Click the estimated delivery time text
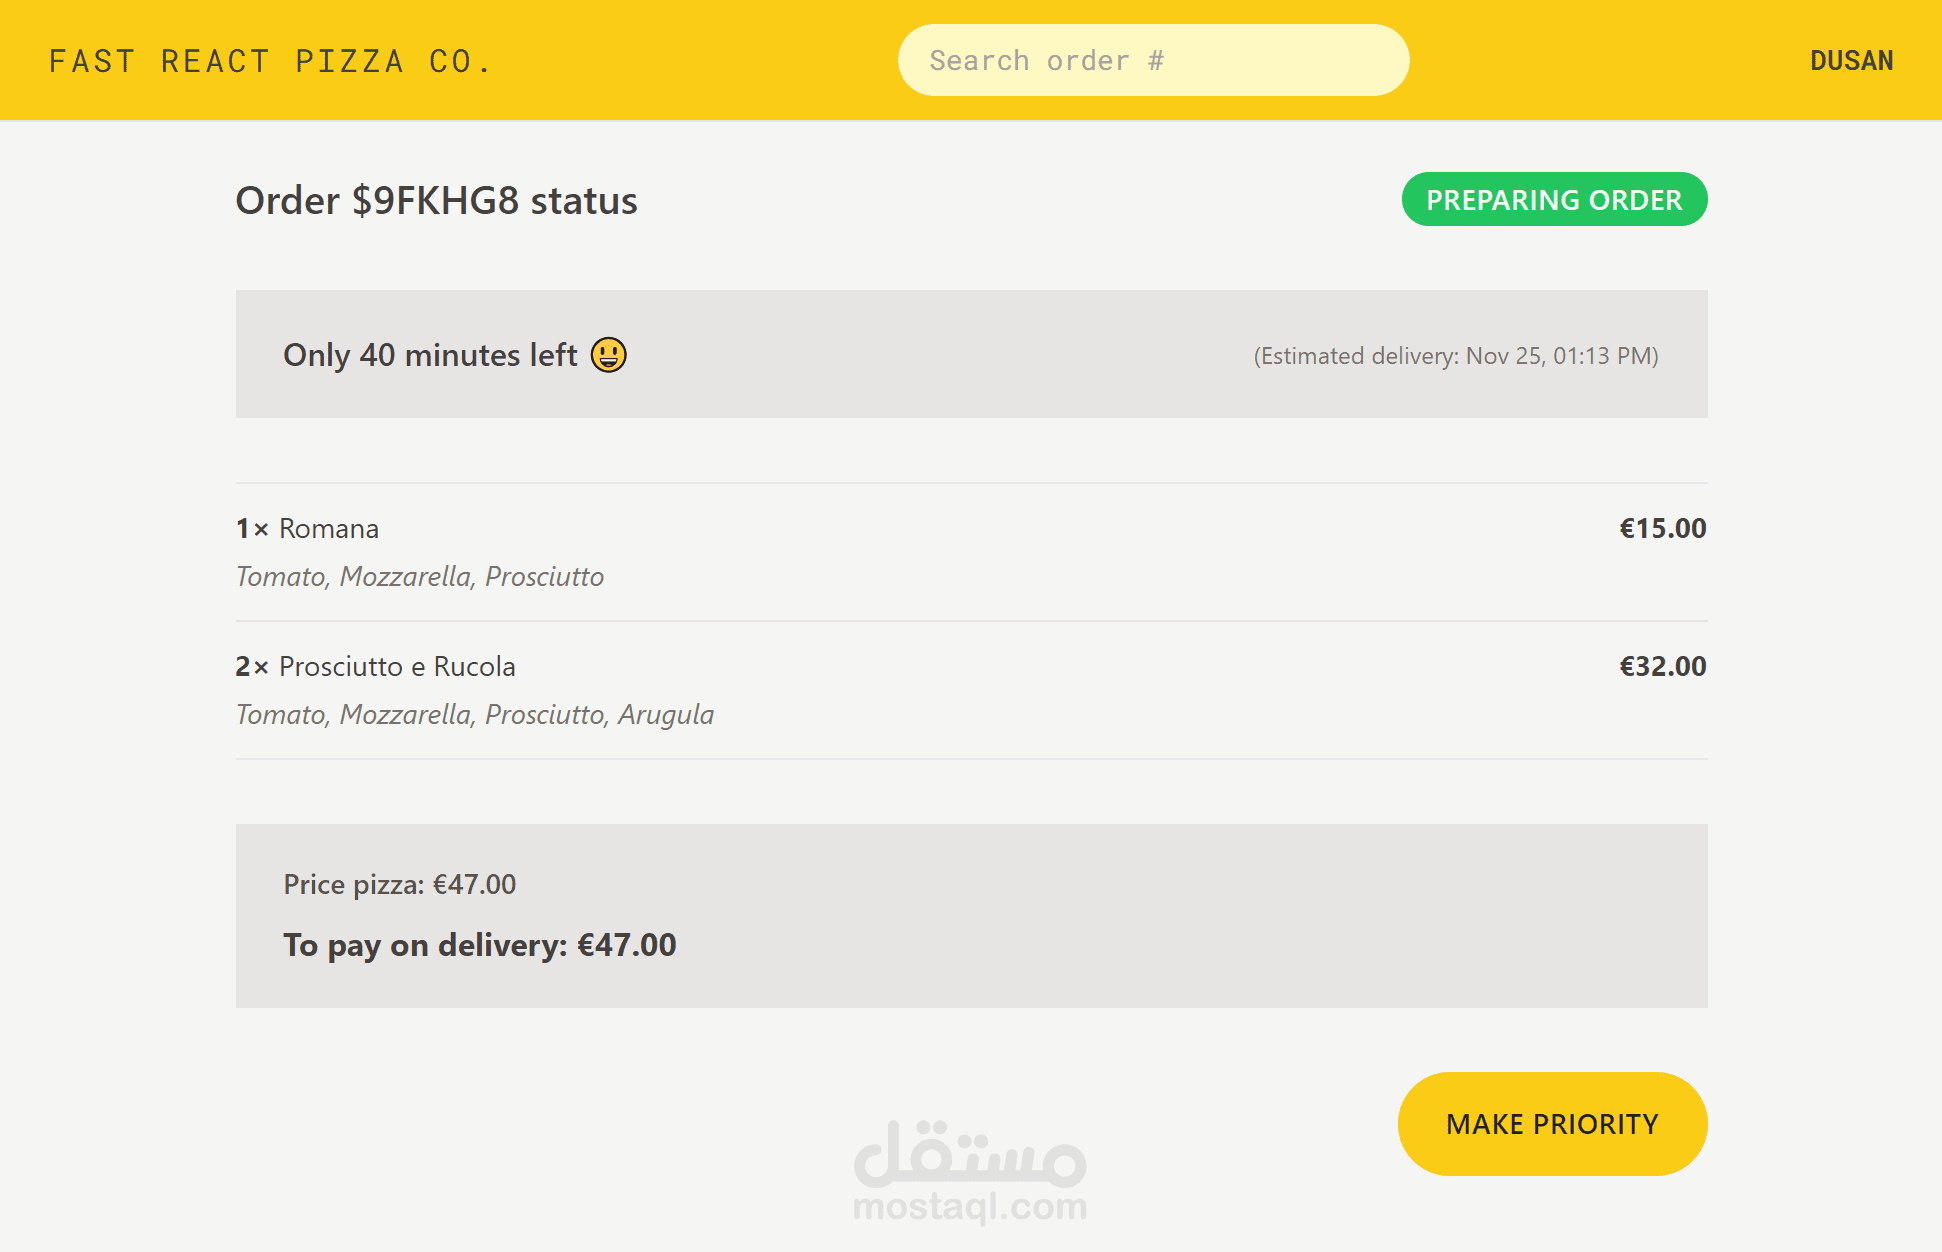1942x1252 pixels. tap(1456, 356)
